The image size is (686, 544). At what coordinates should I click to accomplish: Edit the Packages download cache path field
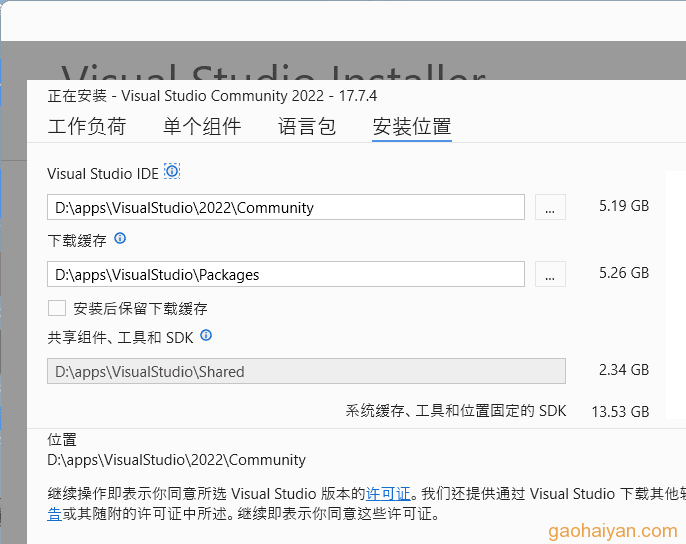tap(286, 274)
